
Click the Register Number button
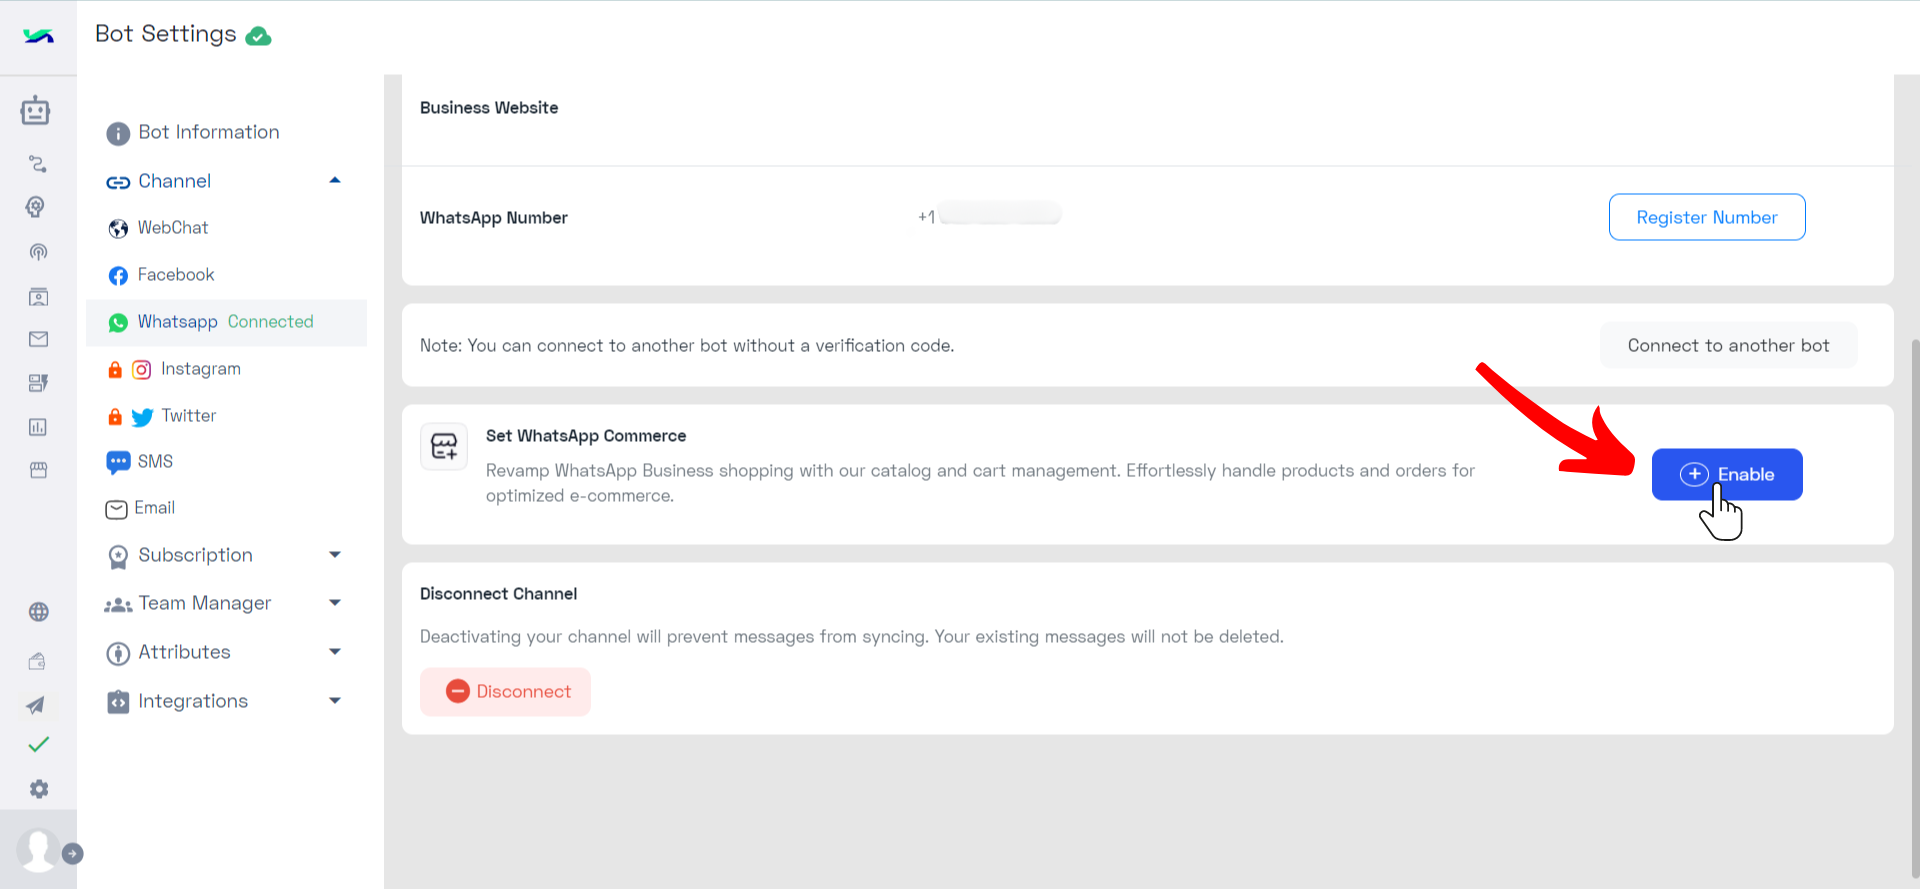click(x=1707, y=217)
